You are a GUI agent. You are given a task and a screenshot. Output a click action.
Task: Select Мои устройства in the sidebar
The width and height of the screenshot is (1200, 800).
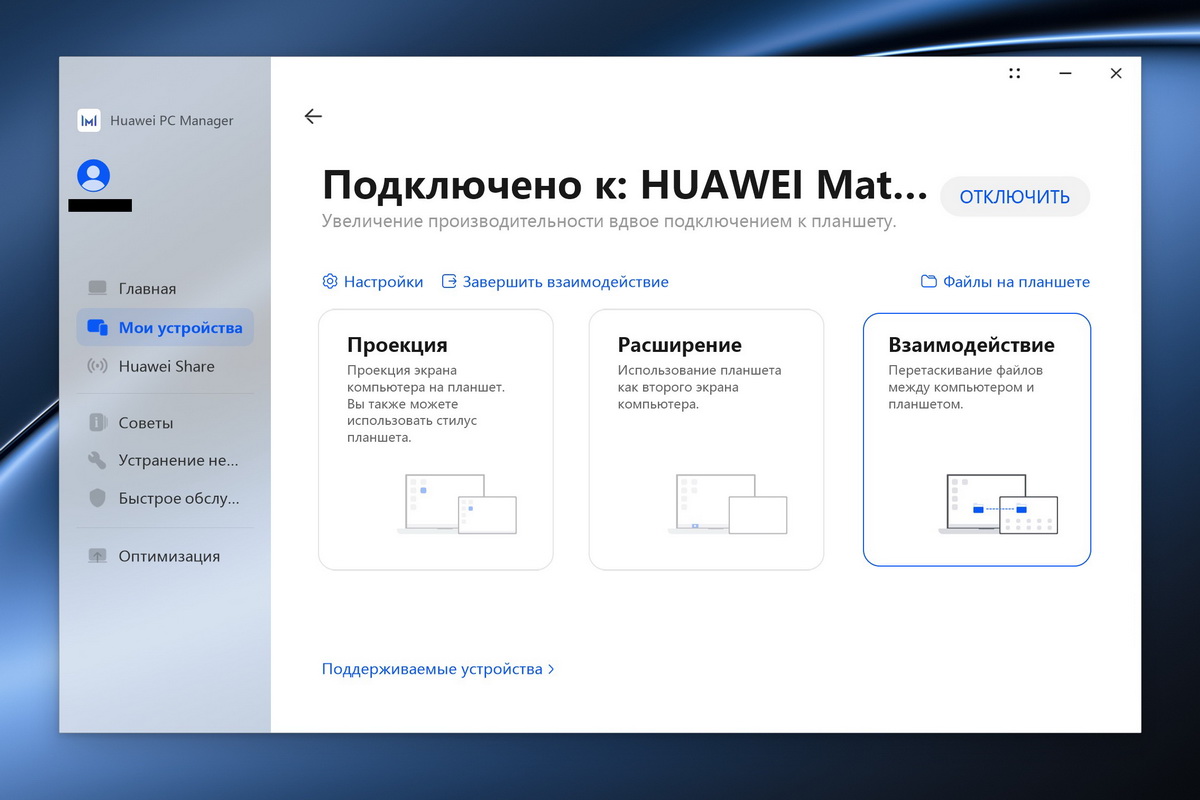[x=165, y=327]
